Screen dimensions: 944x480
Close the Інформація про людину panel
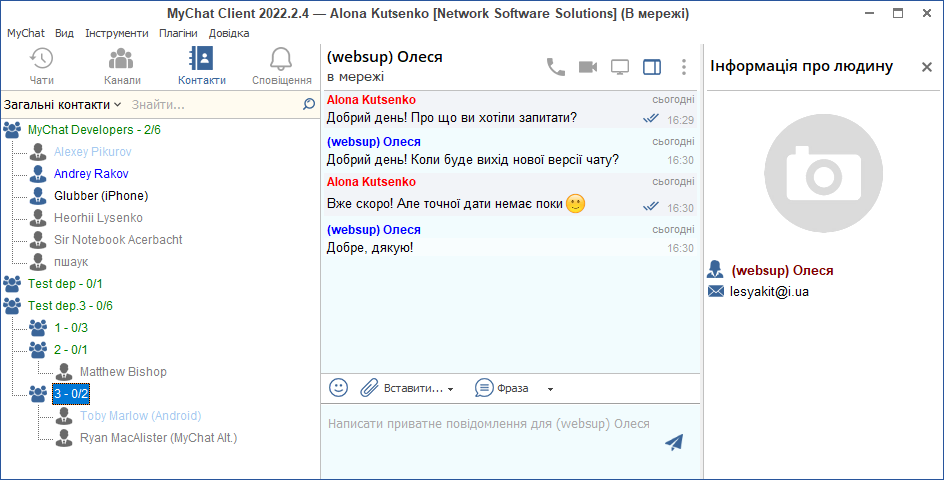click(927, 67)
